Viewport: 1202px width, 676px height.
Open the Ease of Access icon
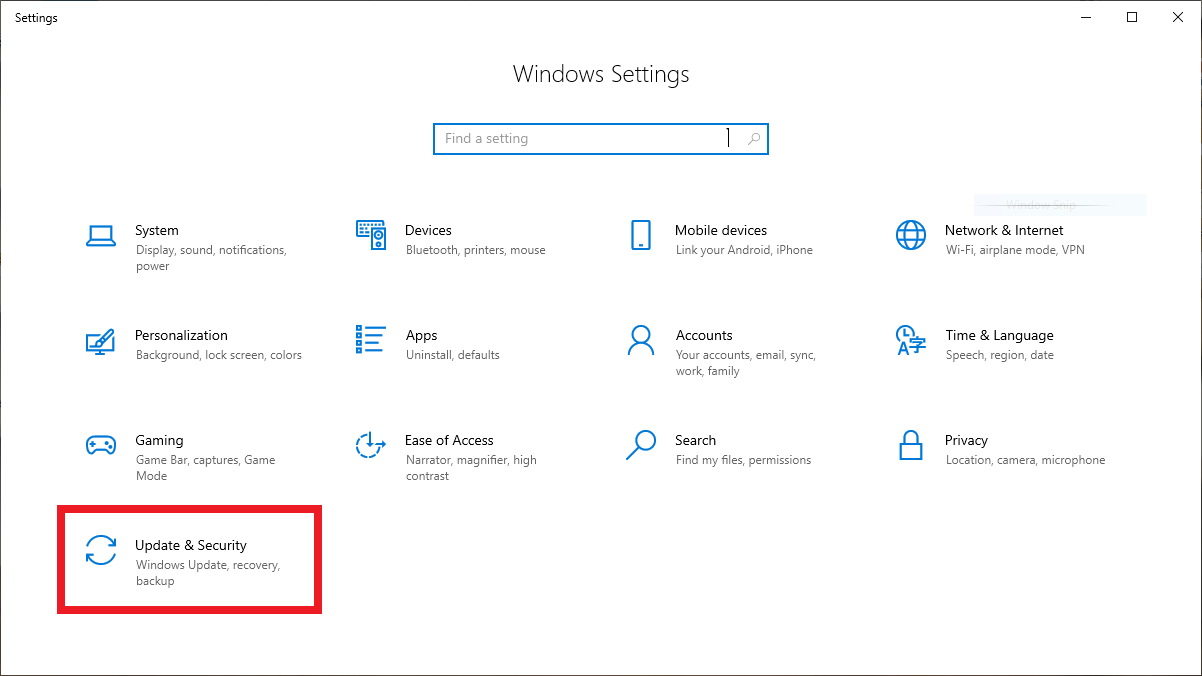(371, 445)
